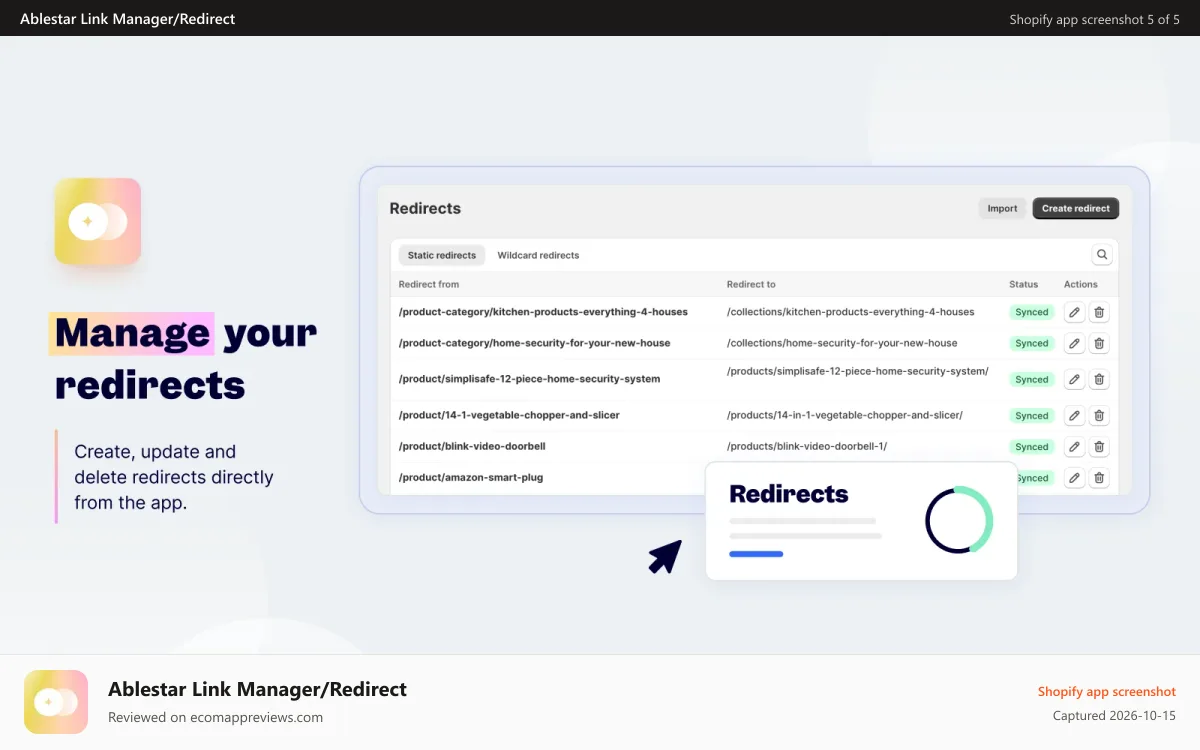
Task: Select /collections/home-security-for-your-new-house target path
Action: click(x=842, y=343)
